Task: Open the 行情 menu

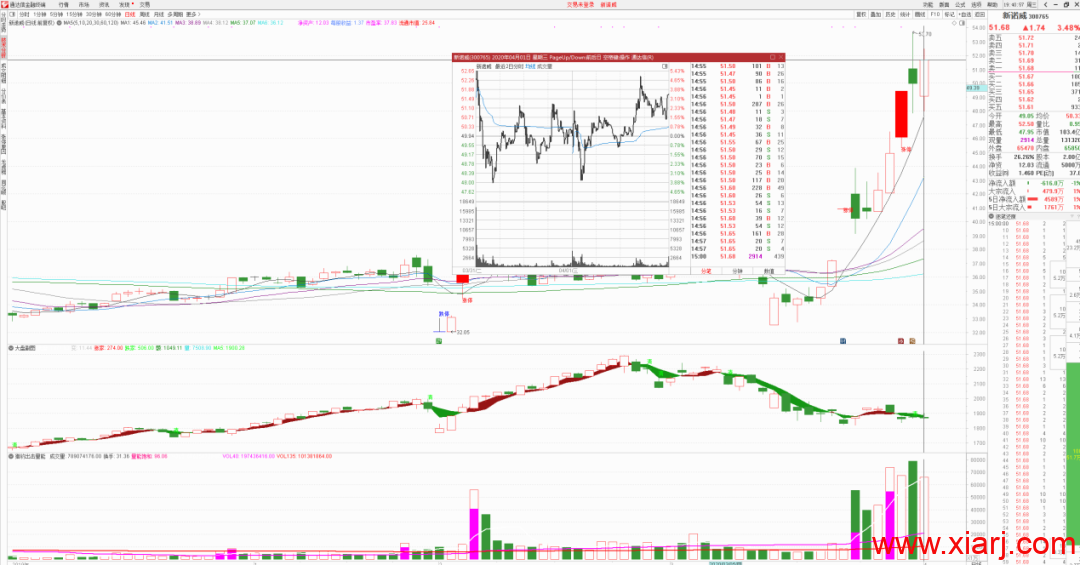Action: click(63, 4)
